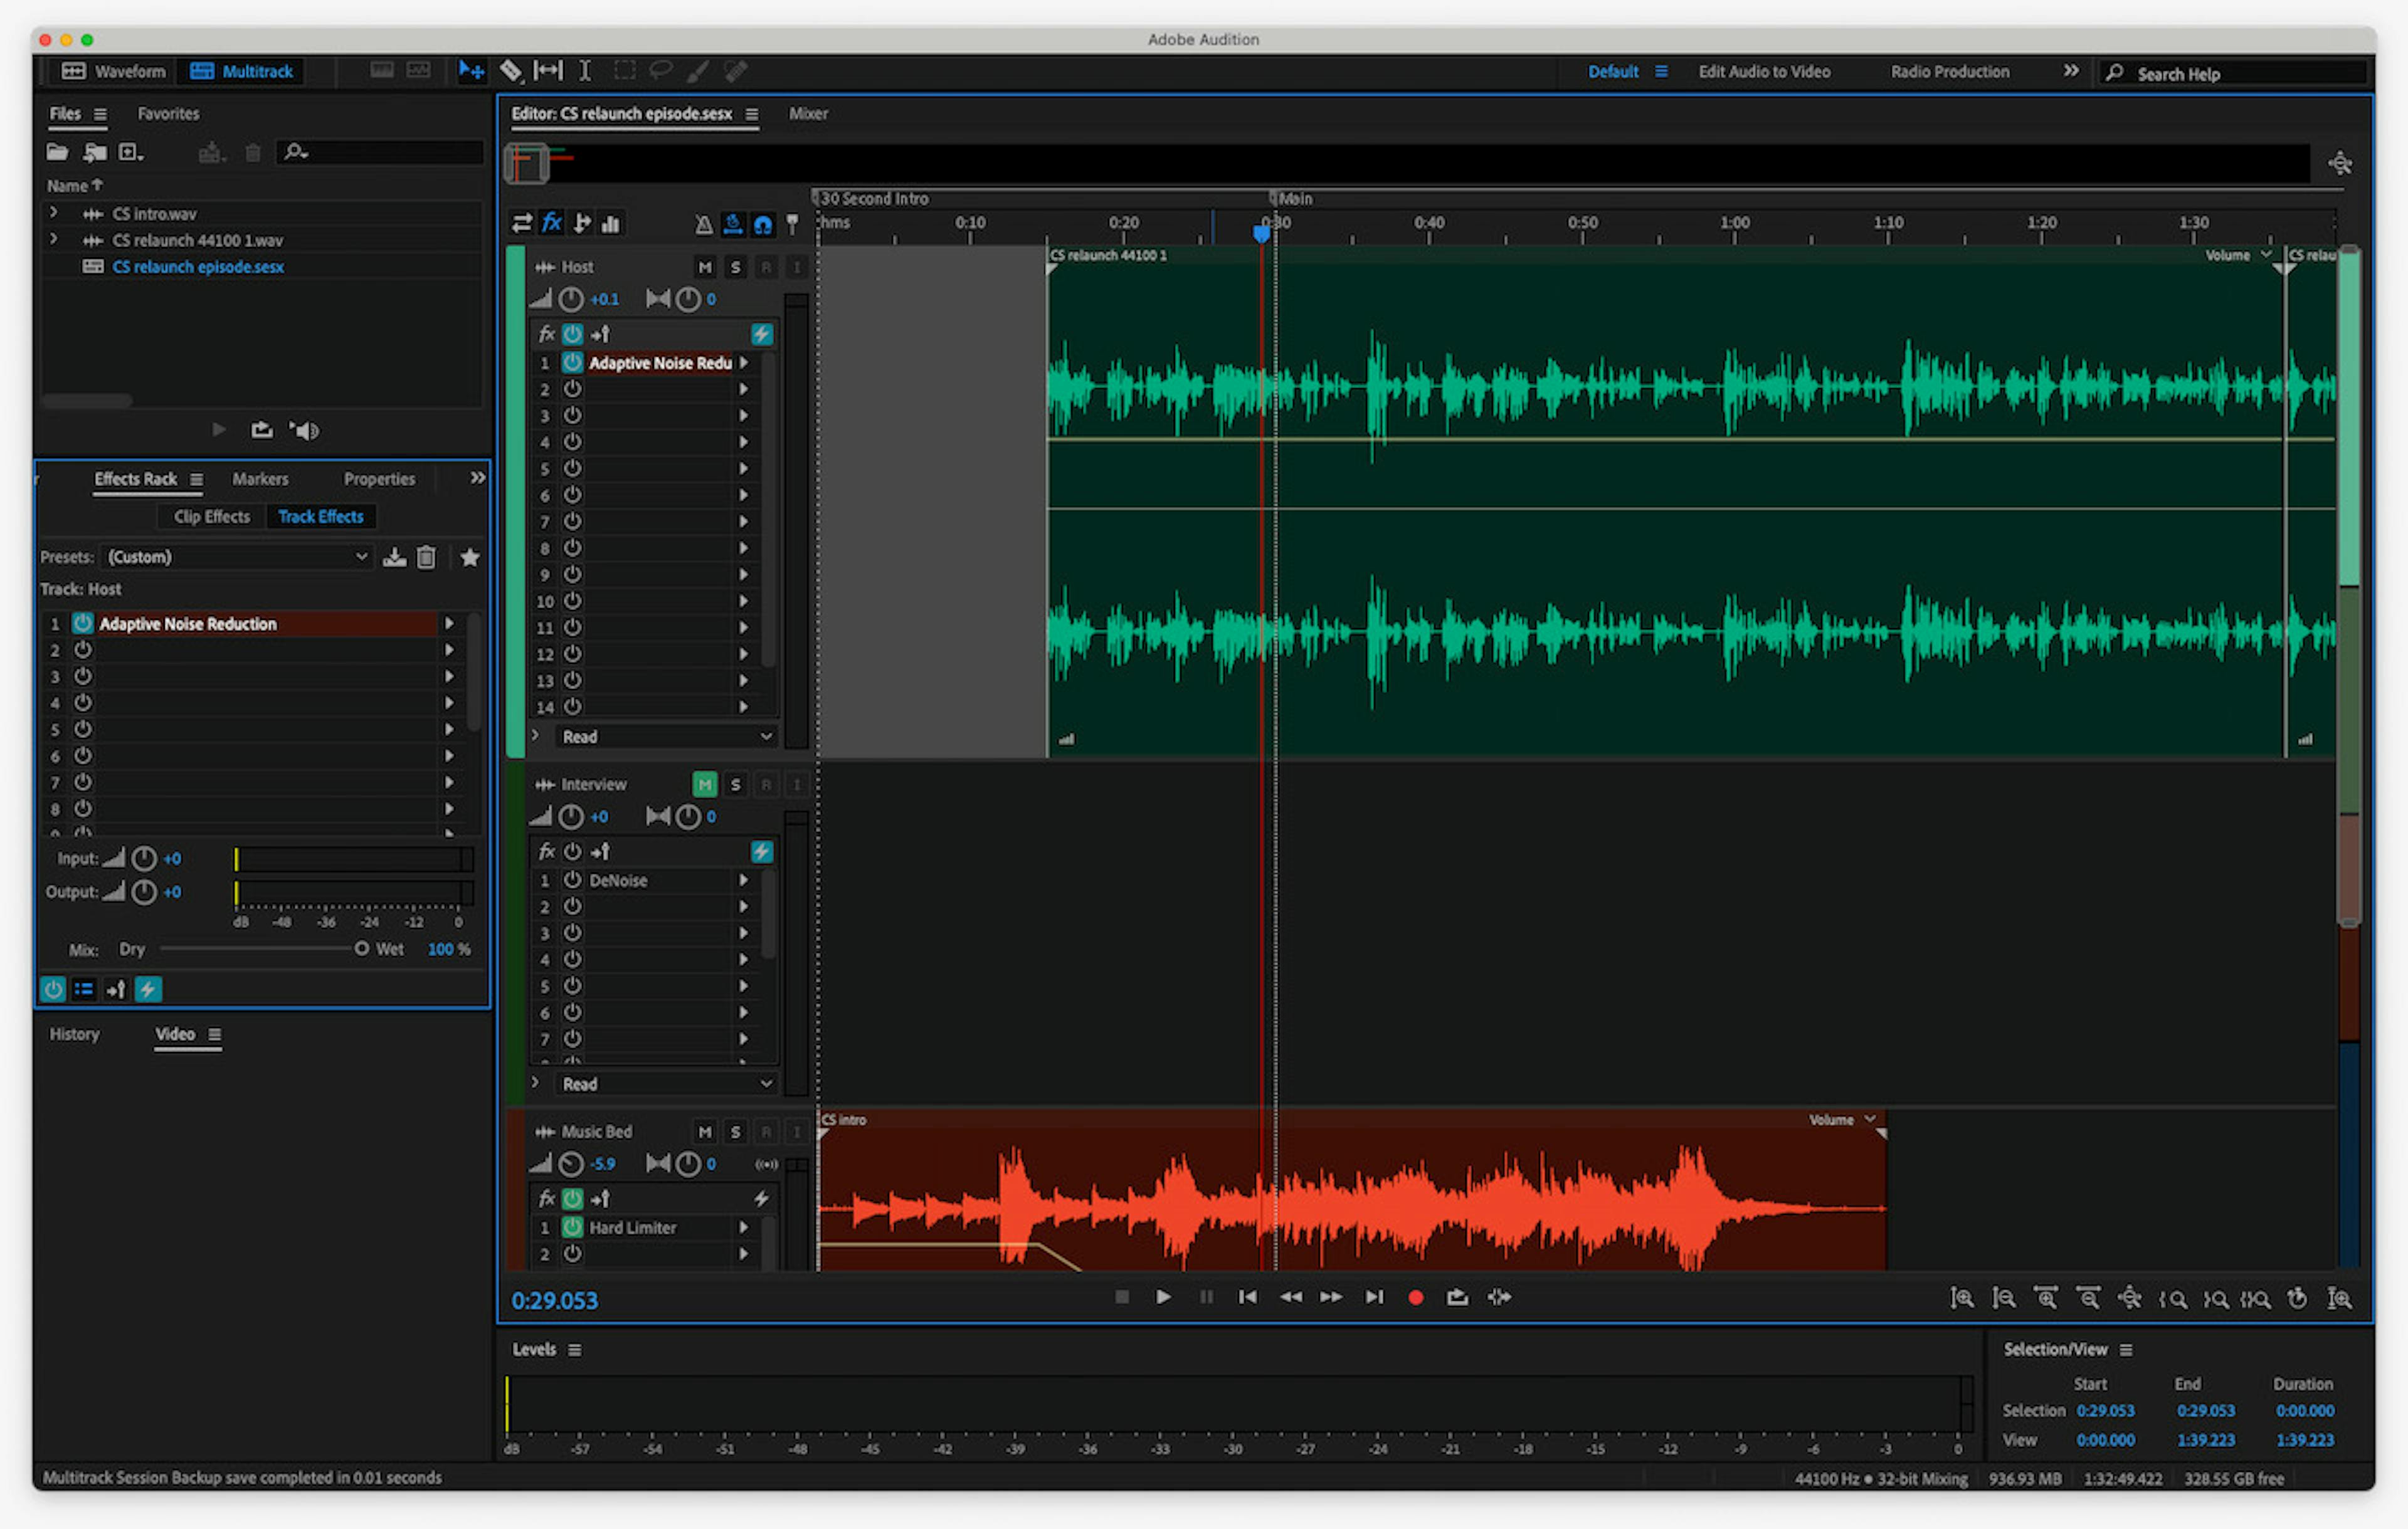This screenshot has height=1529, width=2408.
Task: Toggle power for Adaptive Noise Reduction in rack
Action: pyautogui.click(x=83, y=623)
